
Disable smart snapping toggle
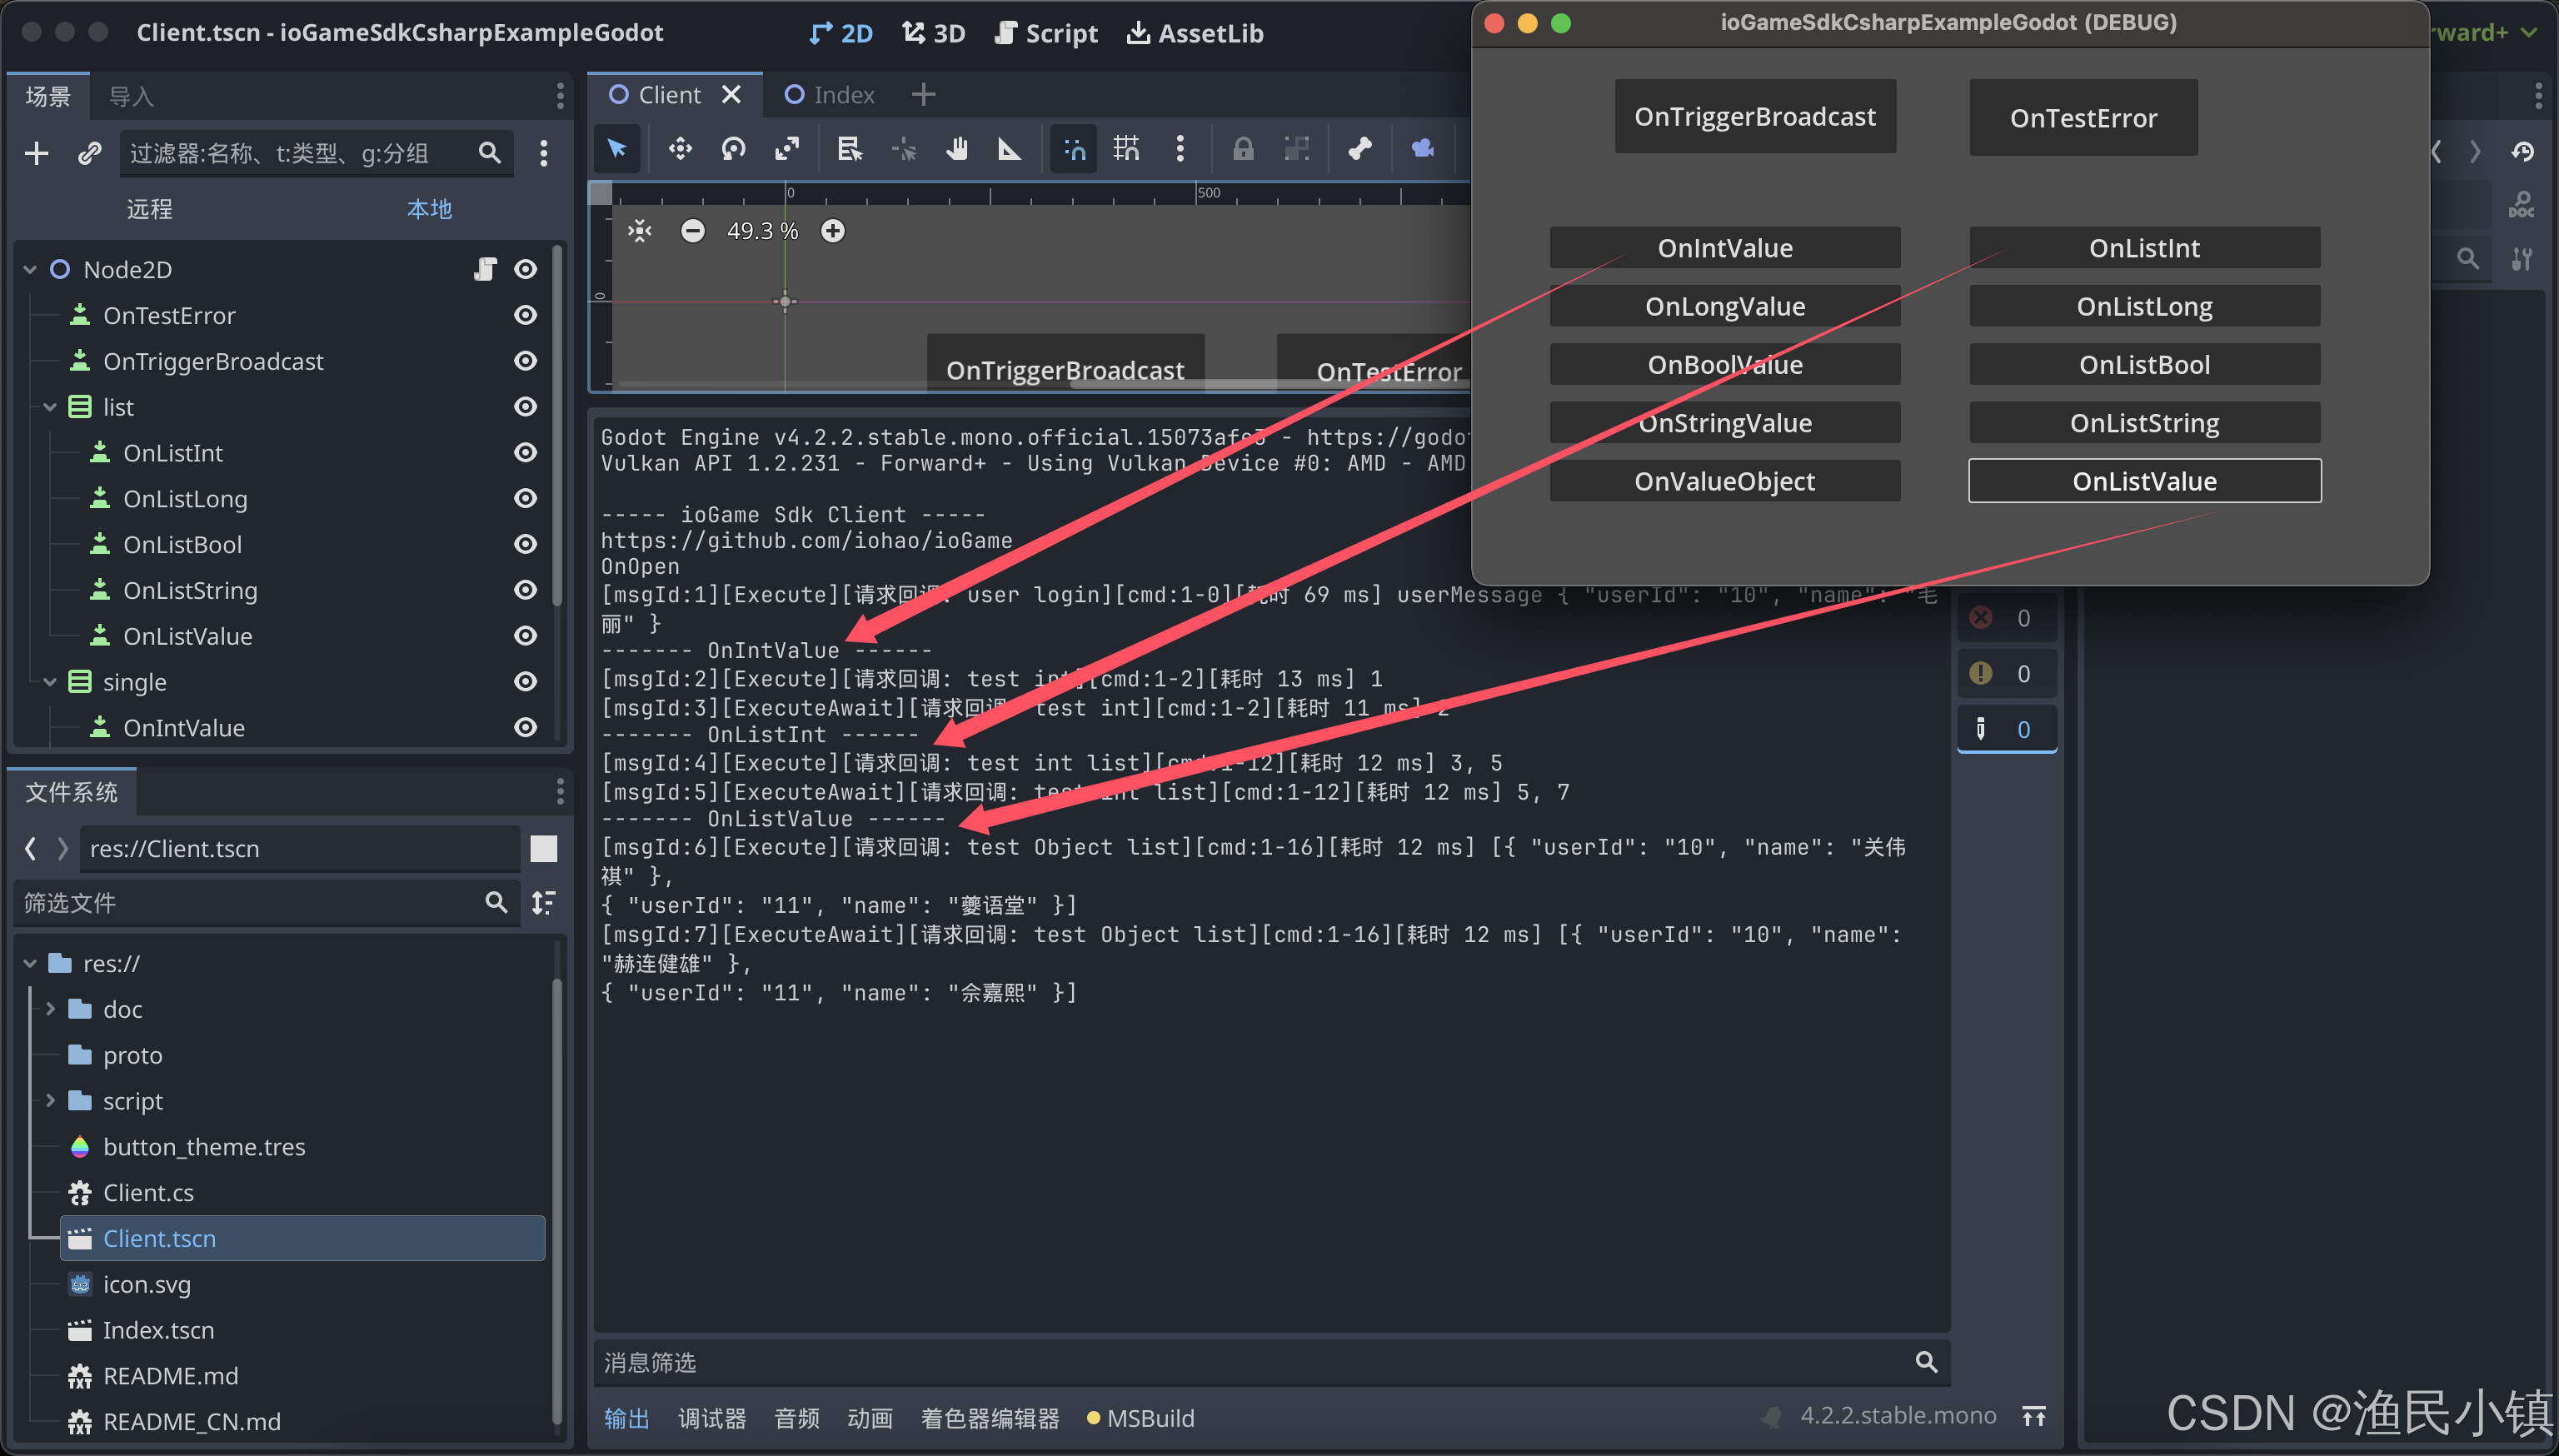[1072, 148]
